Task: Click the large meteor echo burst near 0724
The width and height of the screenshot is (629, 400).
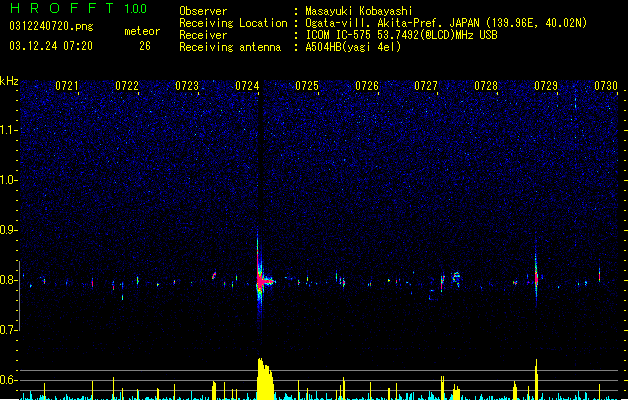Action: coord(262,281)
